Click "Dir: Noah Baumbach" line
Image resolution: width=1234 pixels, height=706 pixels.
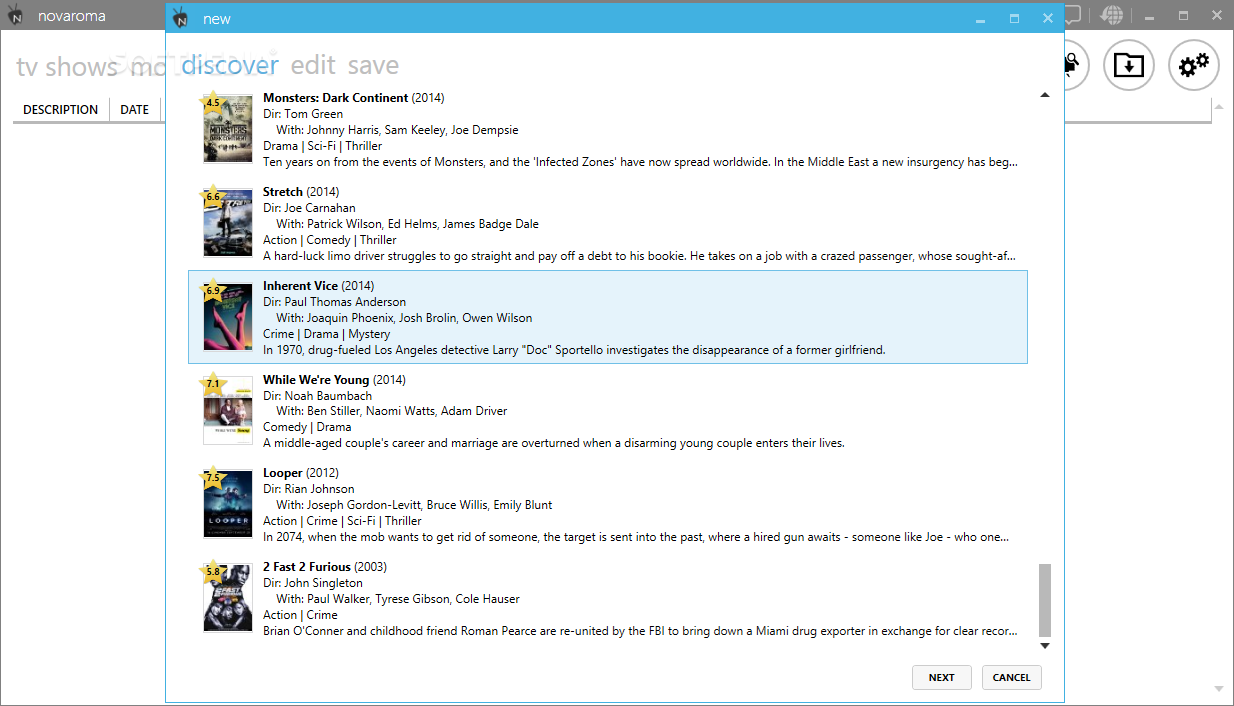coord(317,396)
